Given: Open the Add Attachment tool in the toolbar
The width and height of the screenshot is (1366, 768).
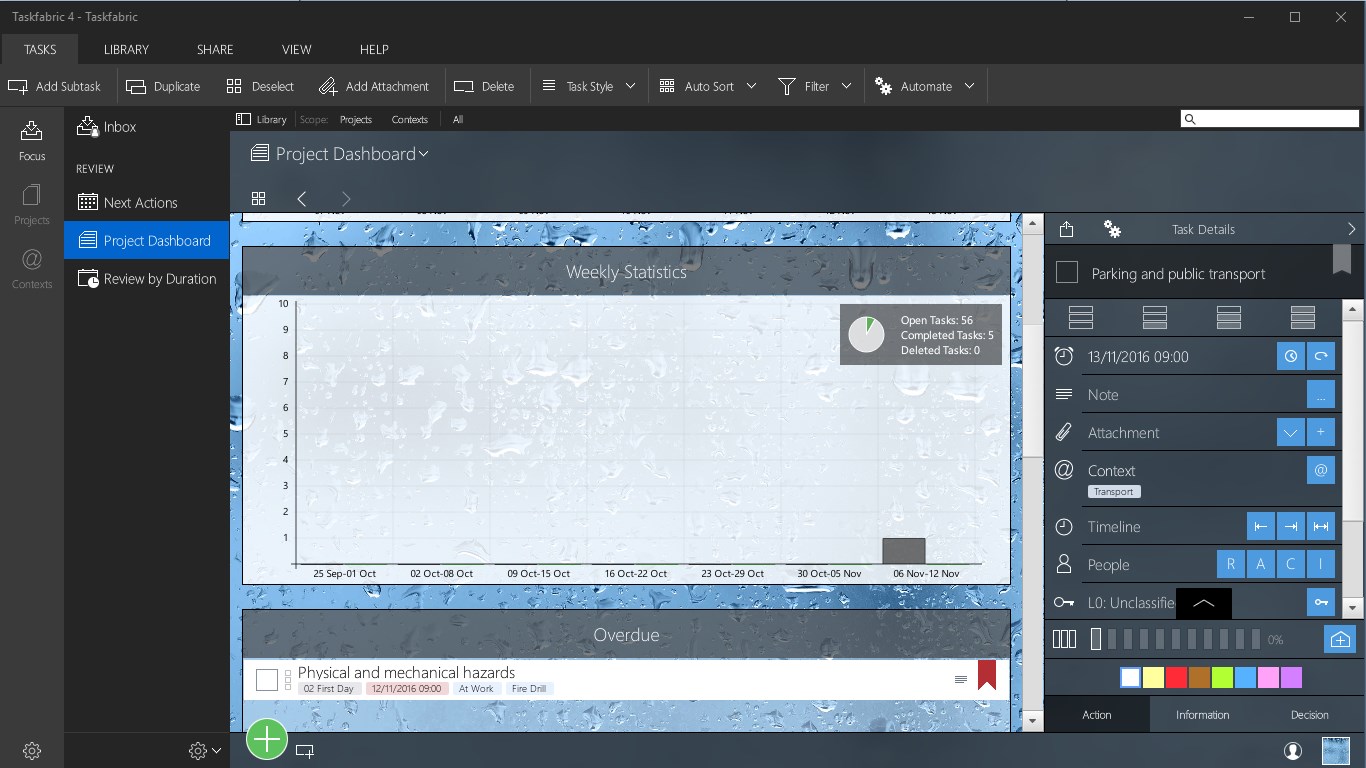Looking at the screenshot, I should coord(374,86).
